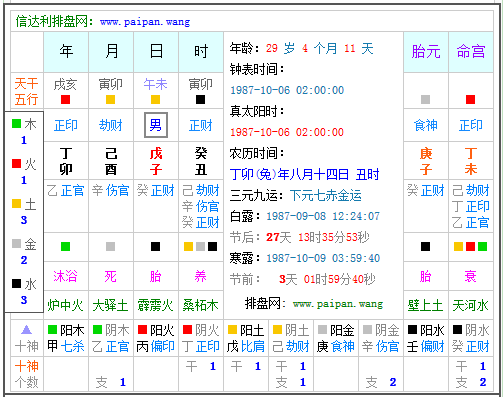Click the 天河水 nayin cell
Screen dimensions: 503x397
(x=470, y=305)
